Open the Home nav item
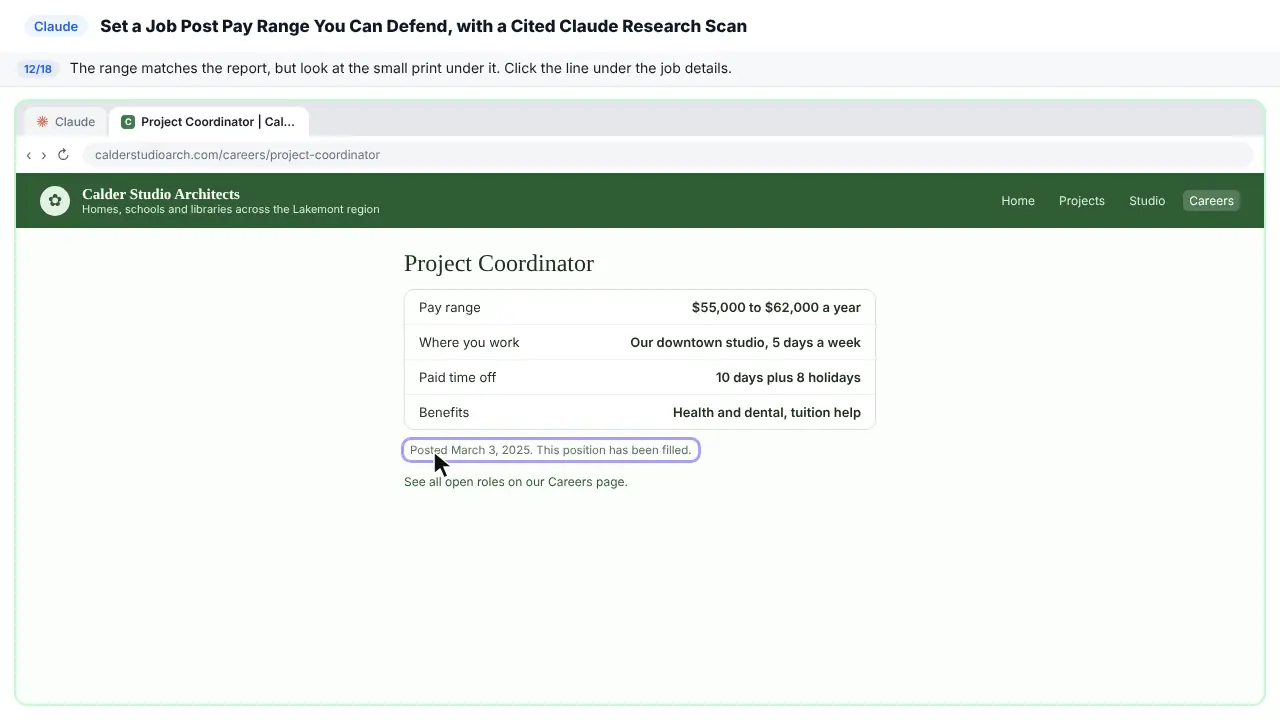Viewport: 1280px width, 720px height. coord(1018,201)
